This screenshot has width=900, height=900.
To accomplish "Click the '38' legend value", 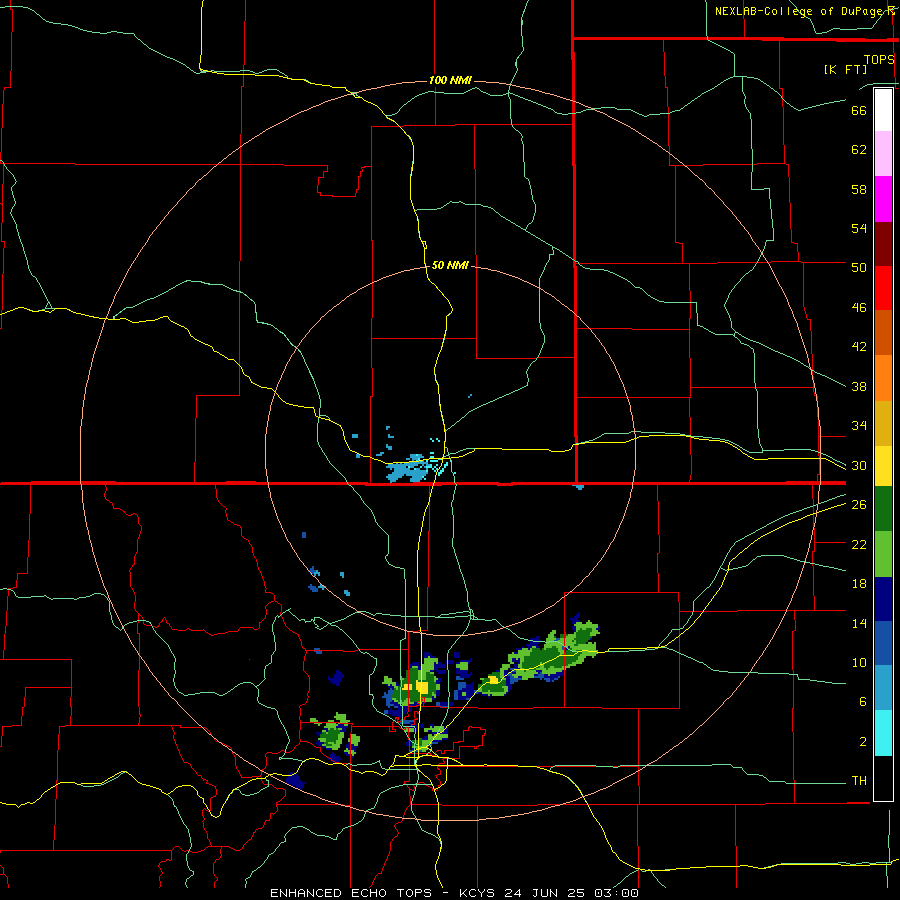I will [x=859, y=386].
